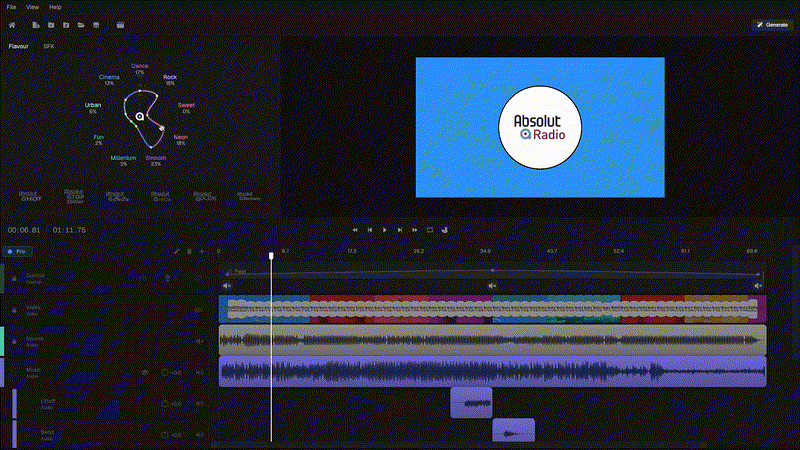Click the new document icon in toolbar
The image size is (800, 450).
[36, 25]
